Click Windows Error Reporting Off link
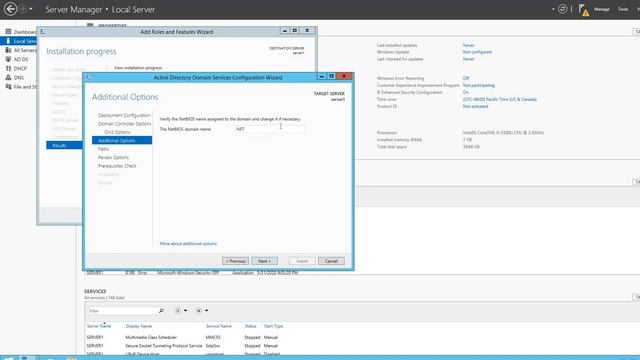 (466, 78)
